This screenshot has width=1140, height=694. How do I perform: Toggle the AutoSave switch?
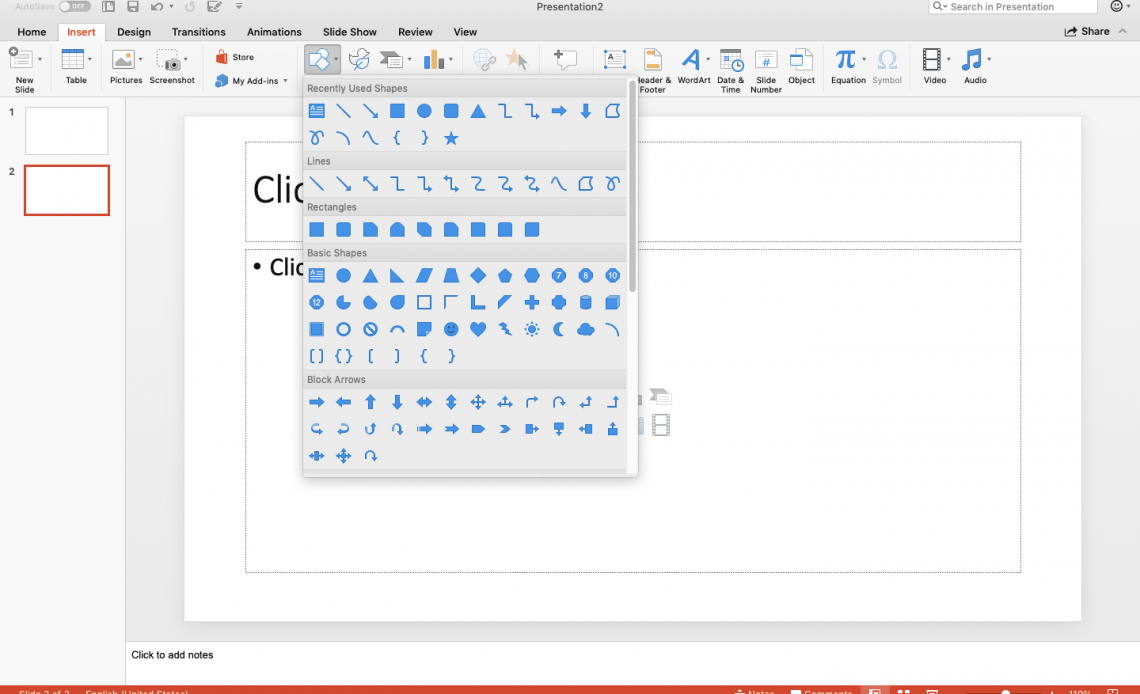click(x=74, y=6)
